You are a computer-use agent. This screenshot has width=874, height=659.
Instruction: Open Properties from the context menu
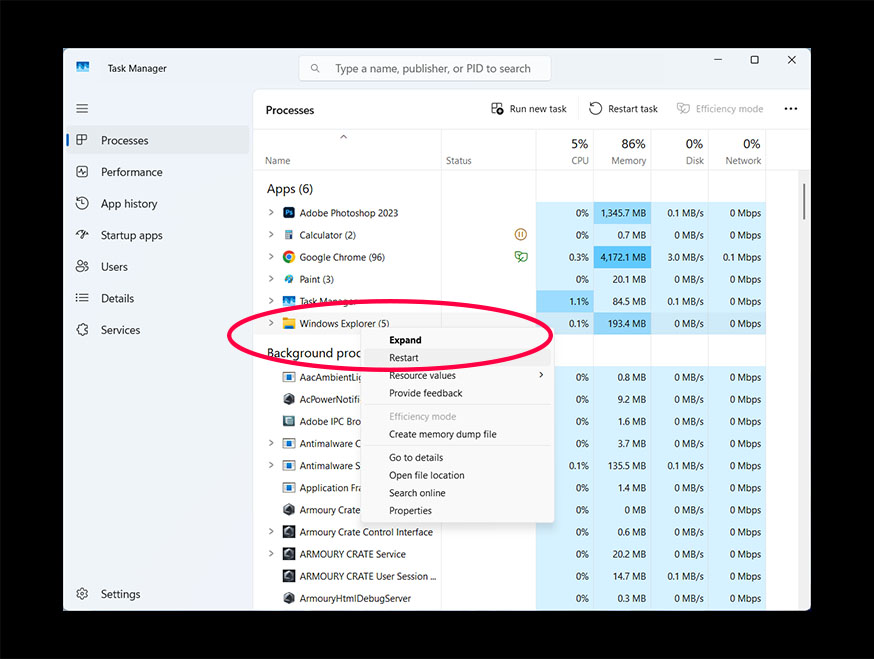[457, 511]
